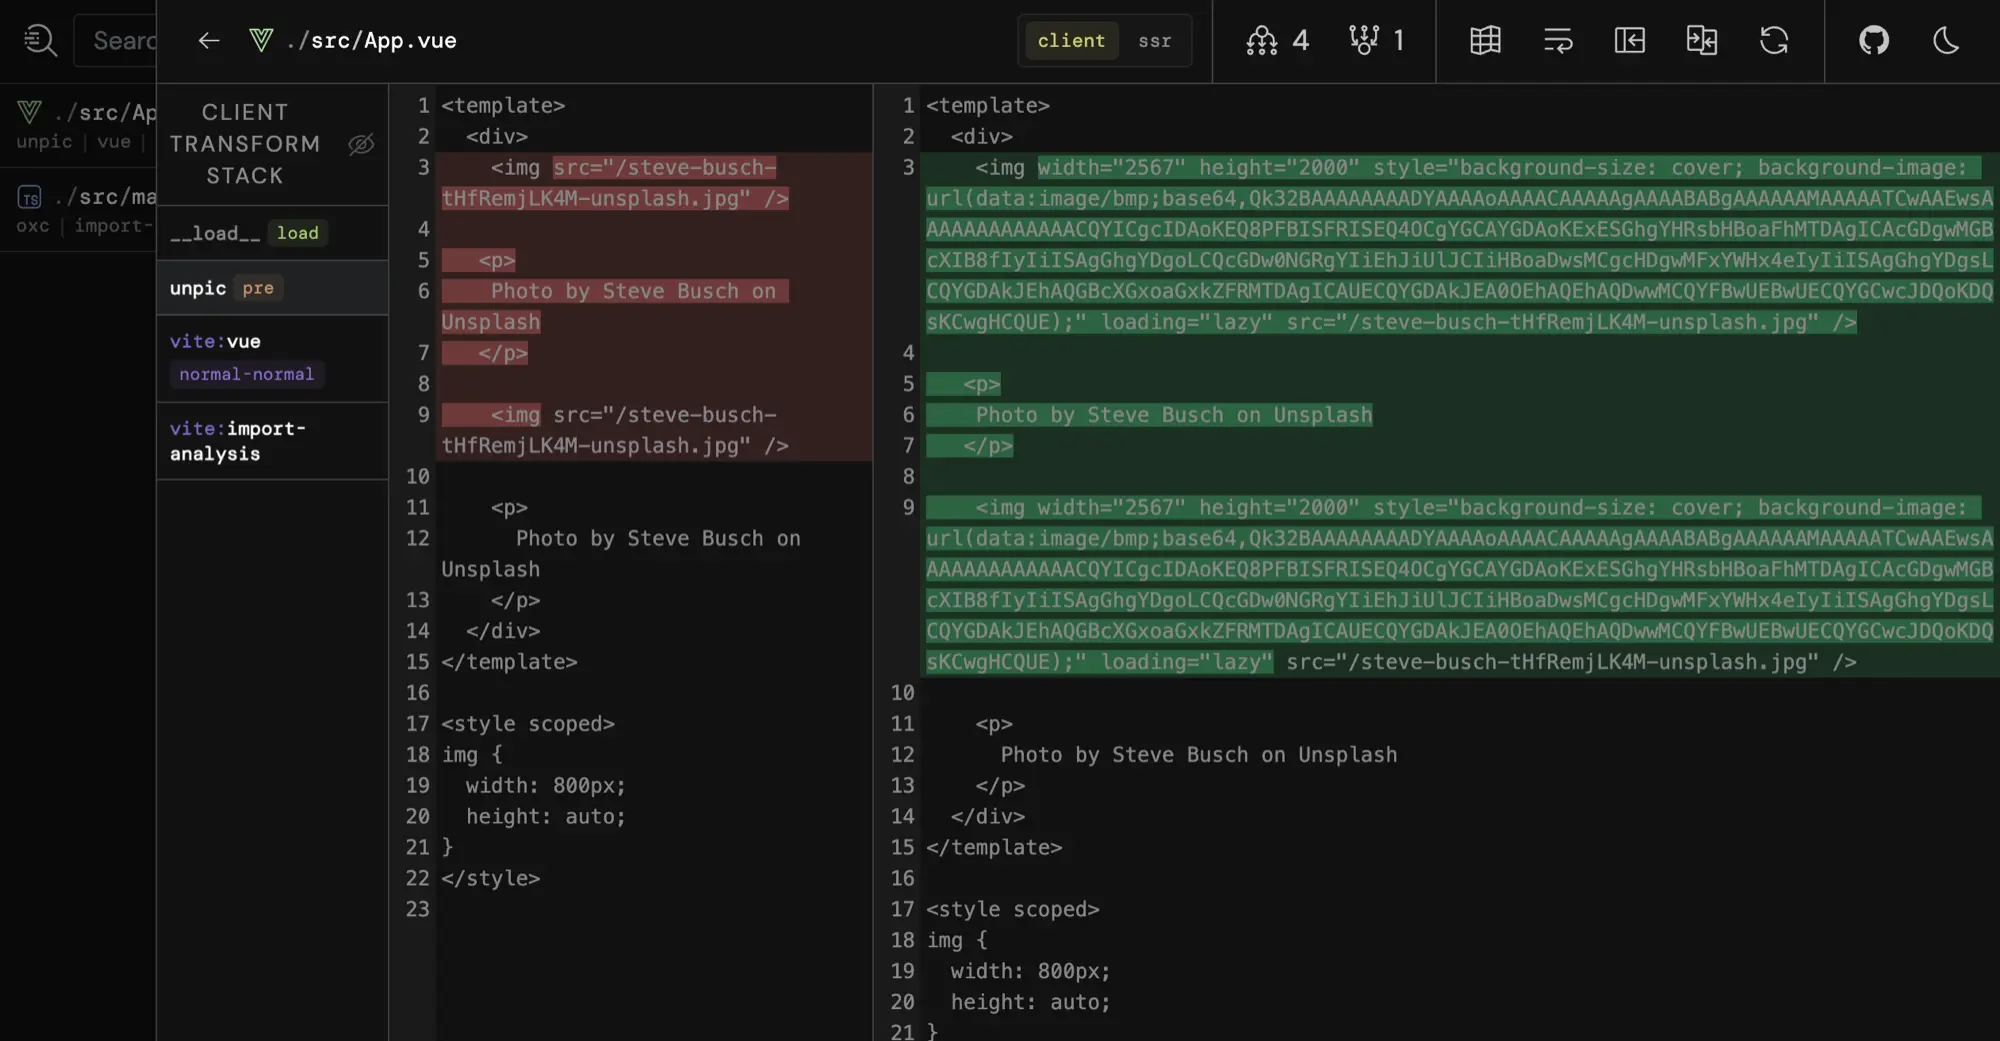Open the GitHub repository link
This screenshot has height=1041, width=2000.
(x=1872, y=41)
